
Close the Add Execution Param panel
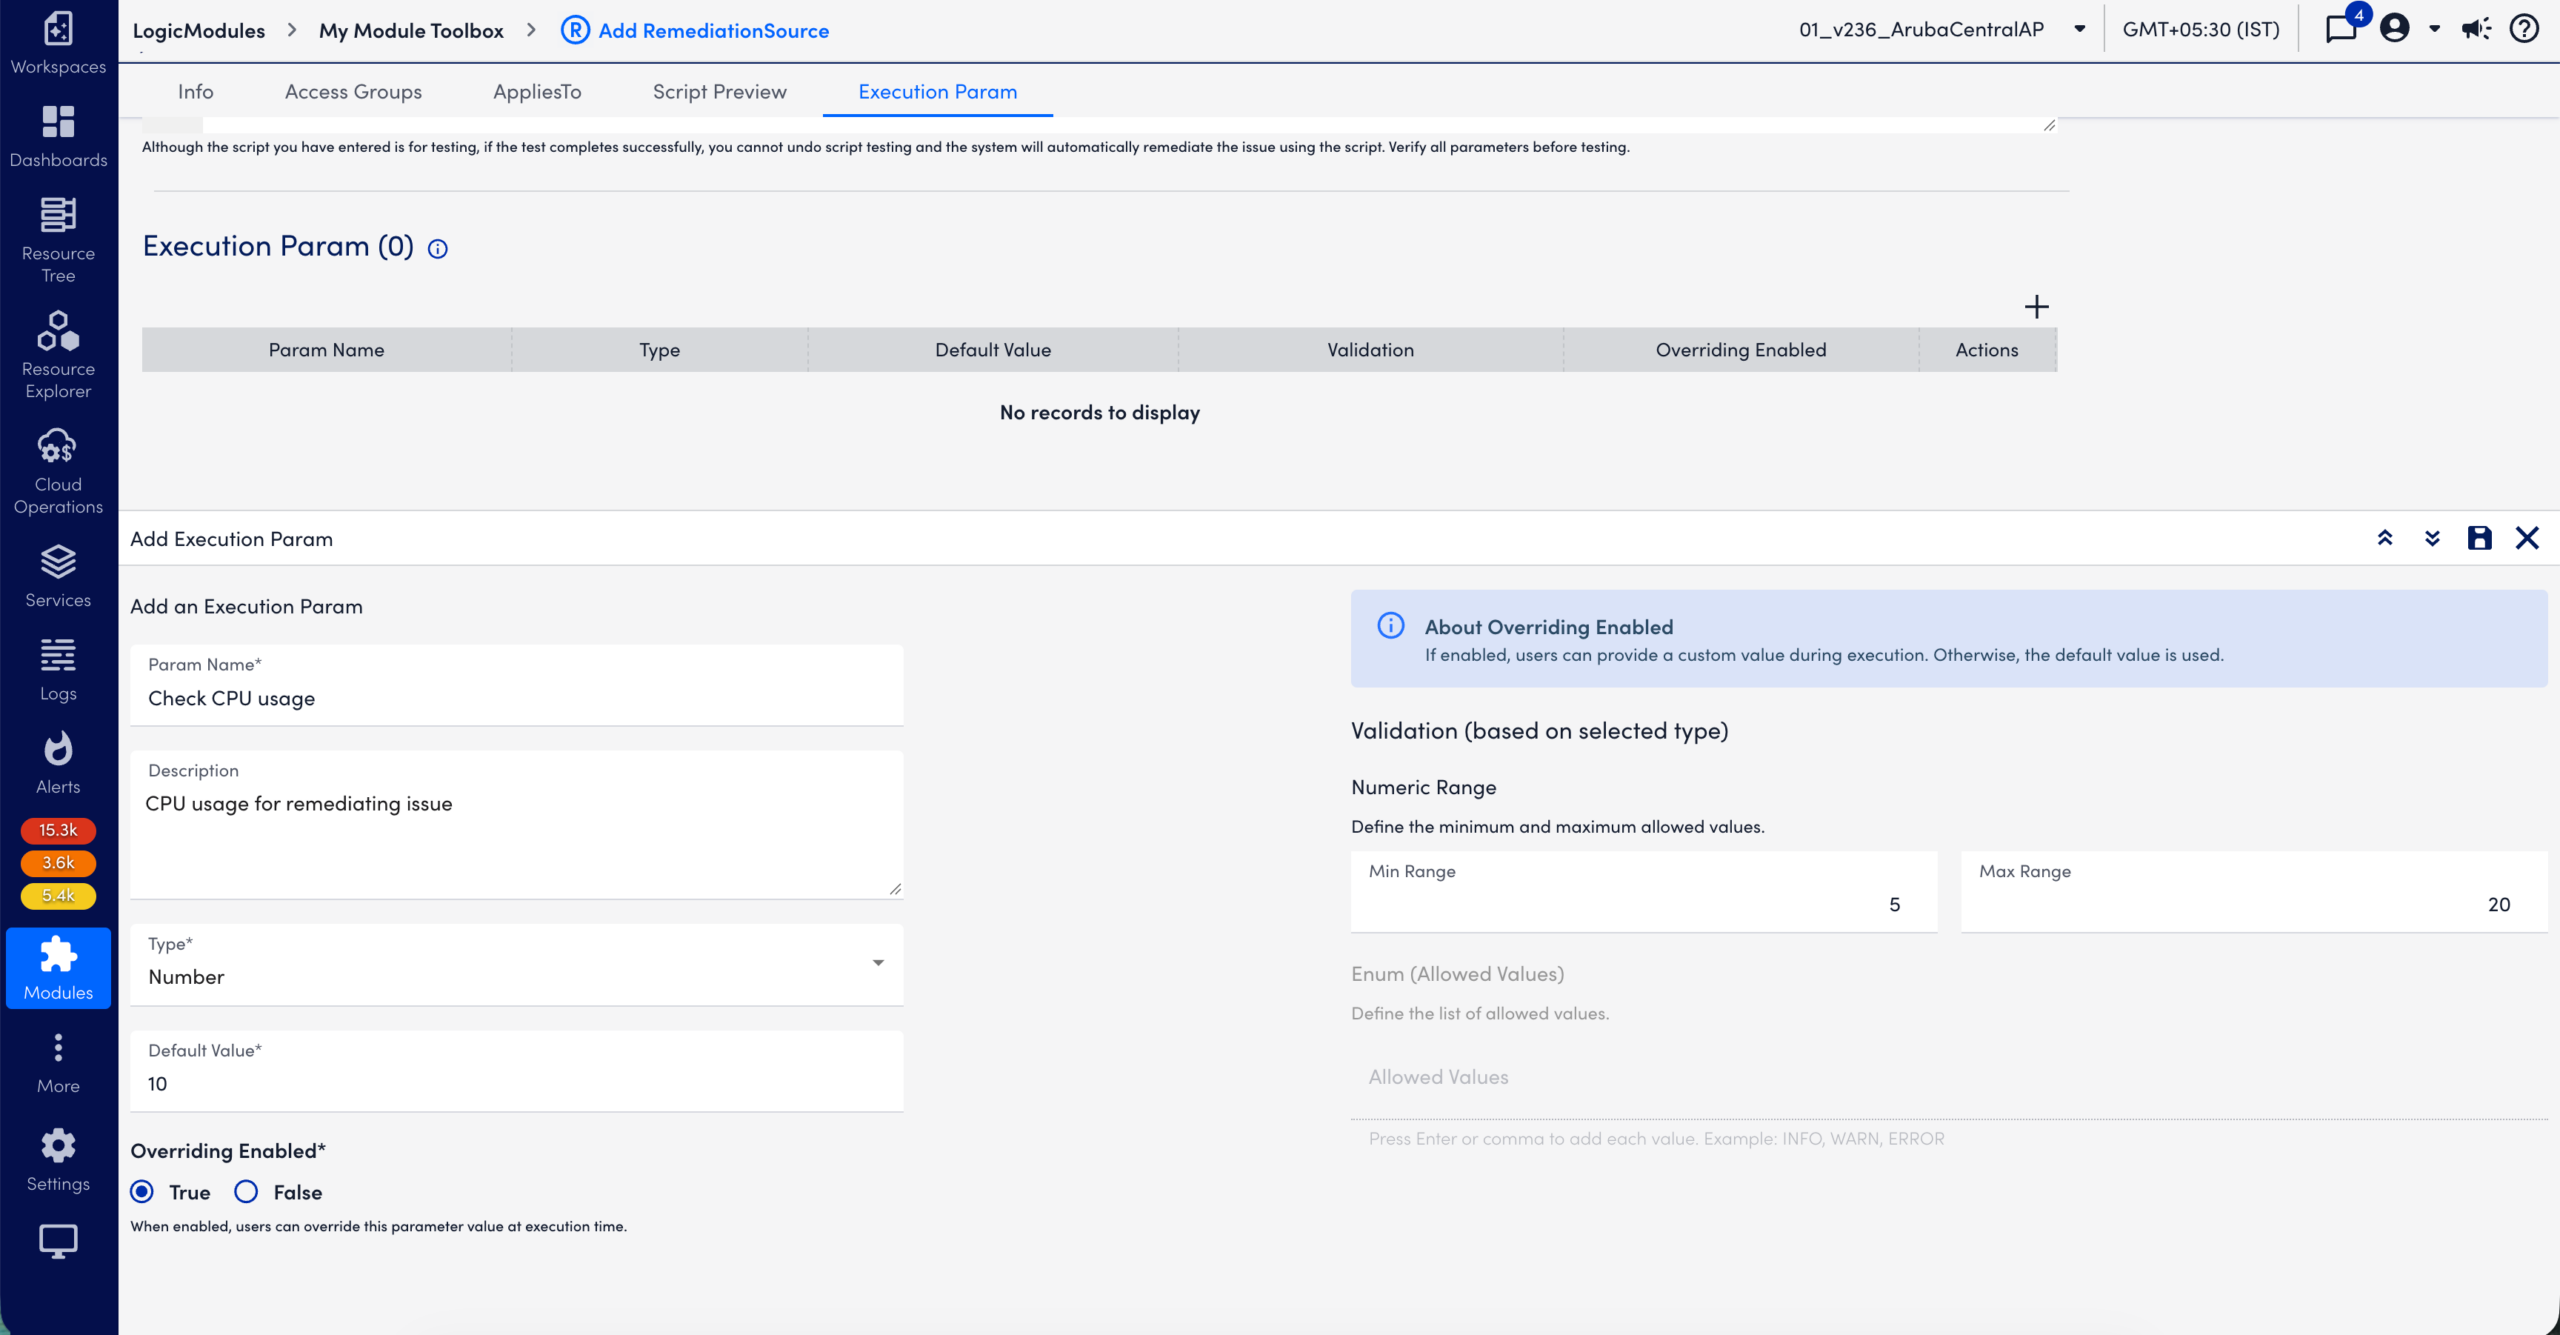(x=2527, y=538)
